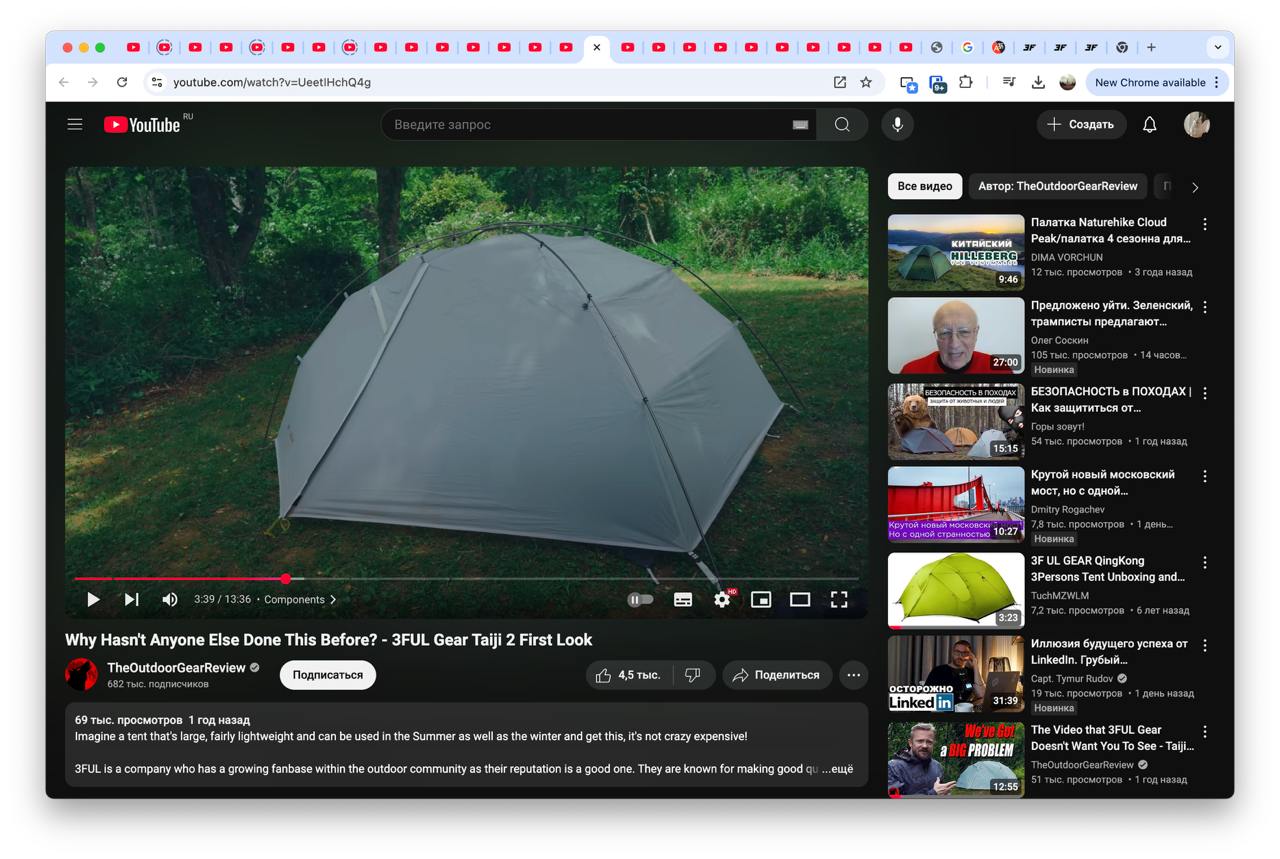Open the notifications bell

1150,125
